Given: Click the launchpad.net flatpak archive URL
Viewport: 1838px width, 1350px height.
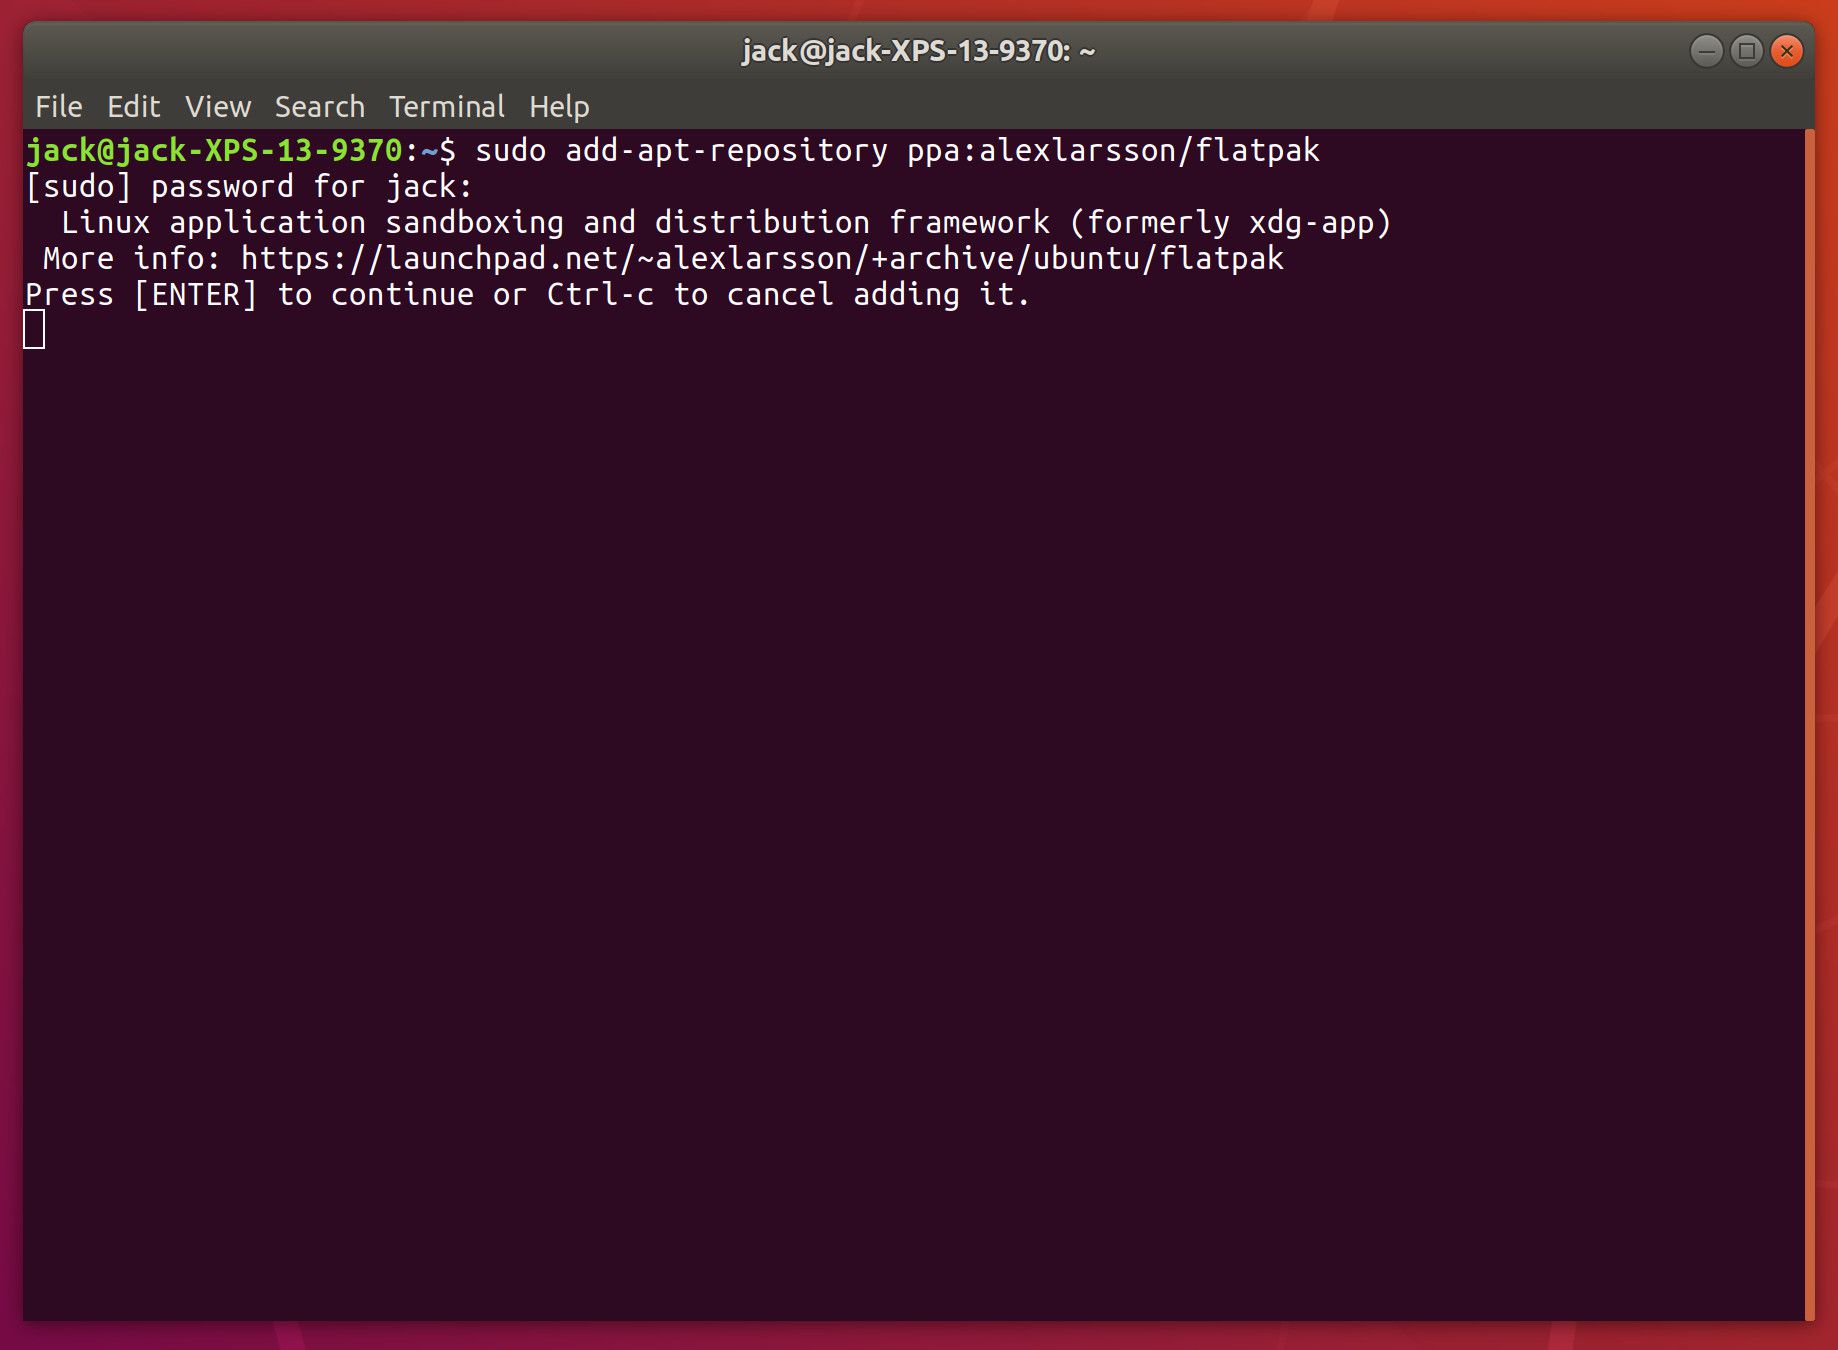Looking at the screenshot, I should [x=761, y=258].
